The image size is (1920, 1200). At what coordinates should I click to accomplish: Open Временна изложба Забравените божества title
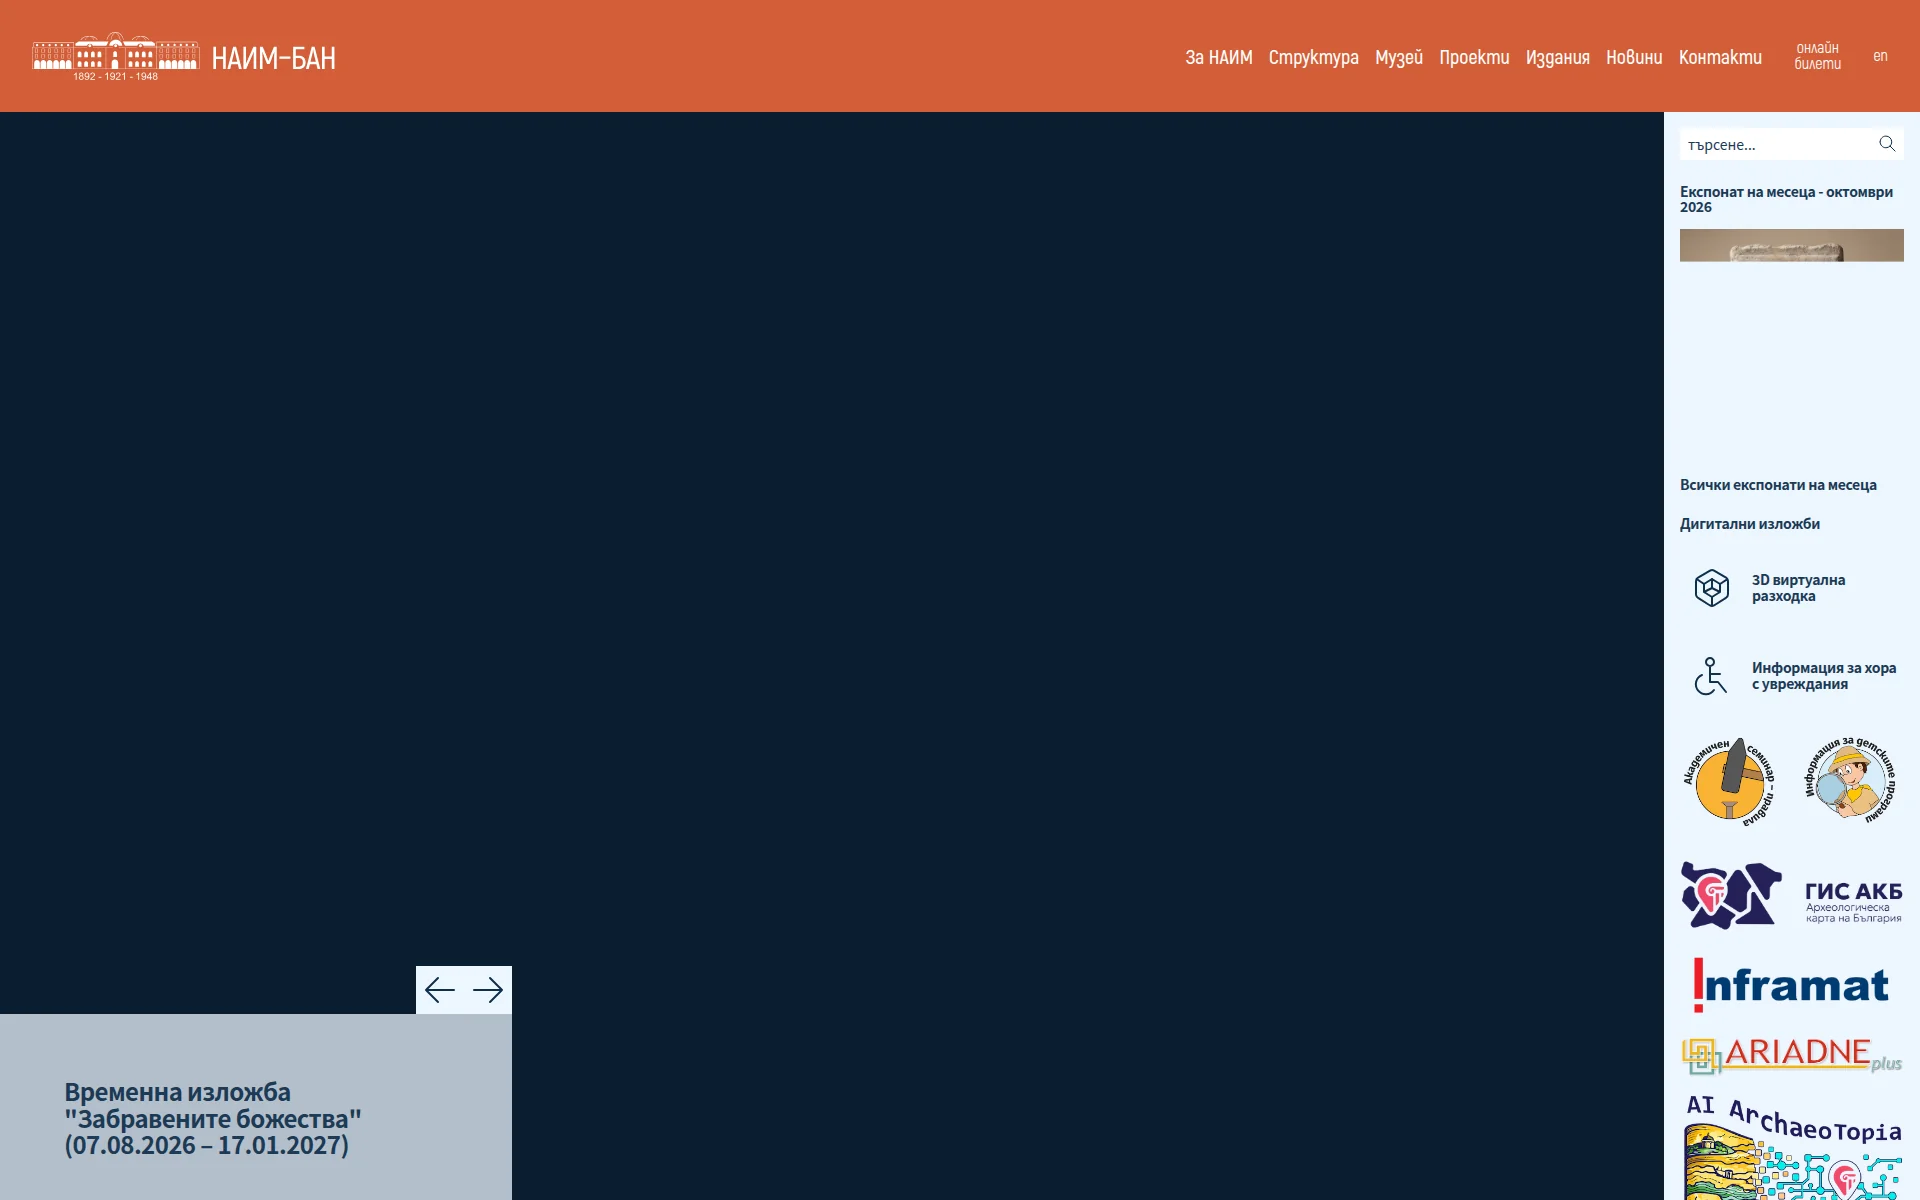[x=213, y=1118]
